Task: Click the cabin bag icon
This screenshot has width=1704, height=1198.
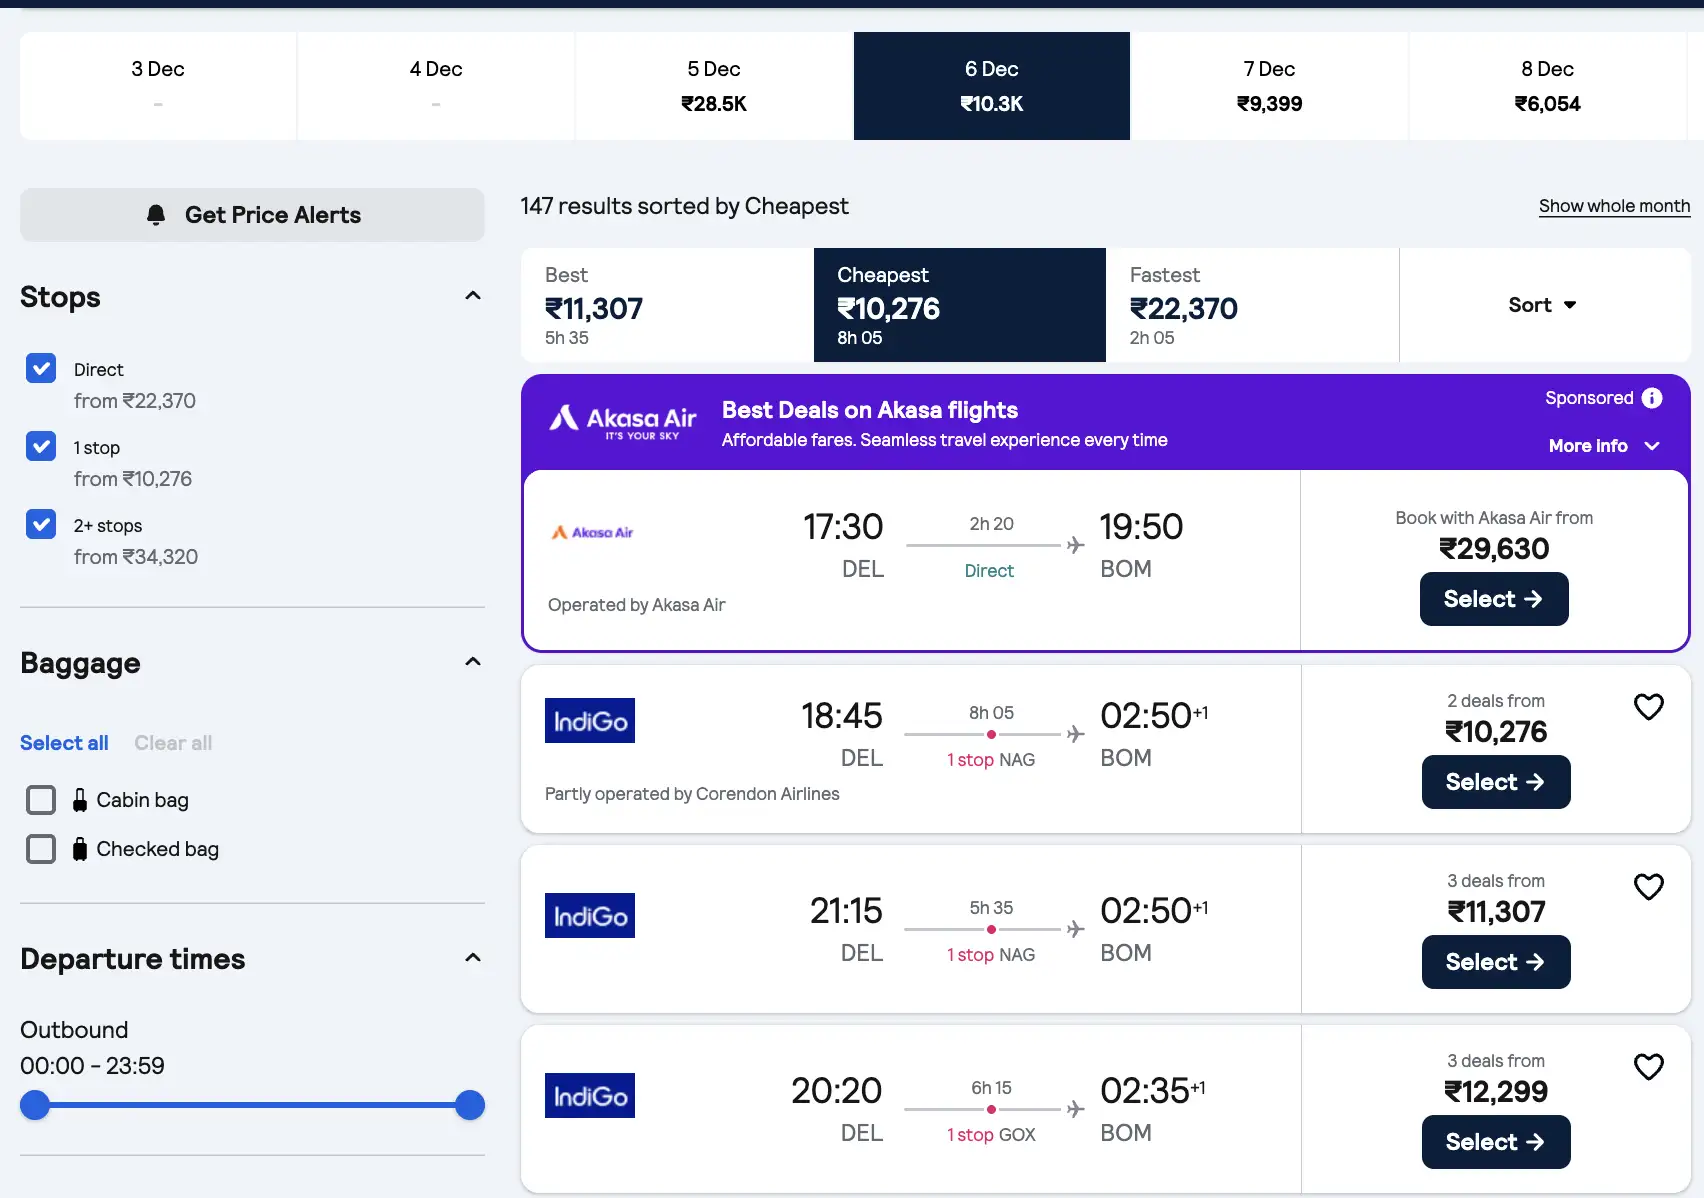Action: 80,800
